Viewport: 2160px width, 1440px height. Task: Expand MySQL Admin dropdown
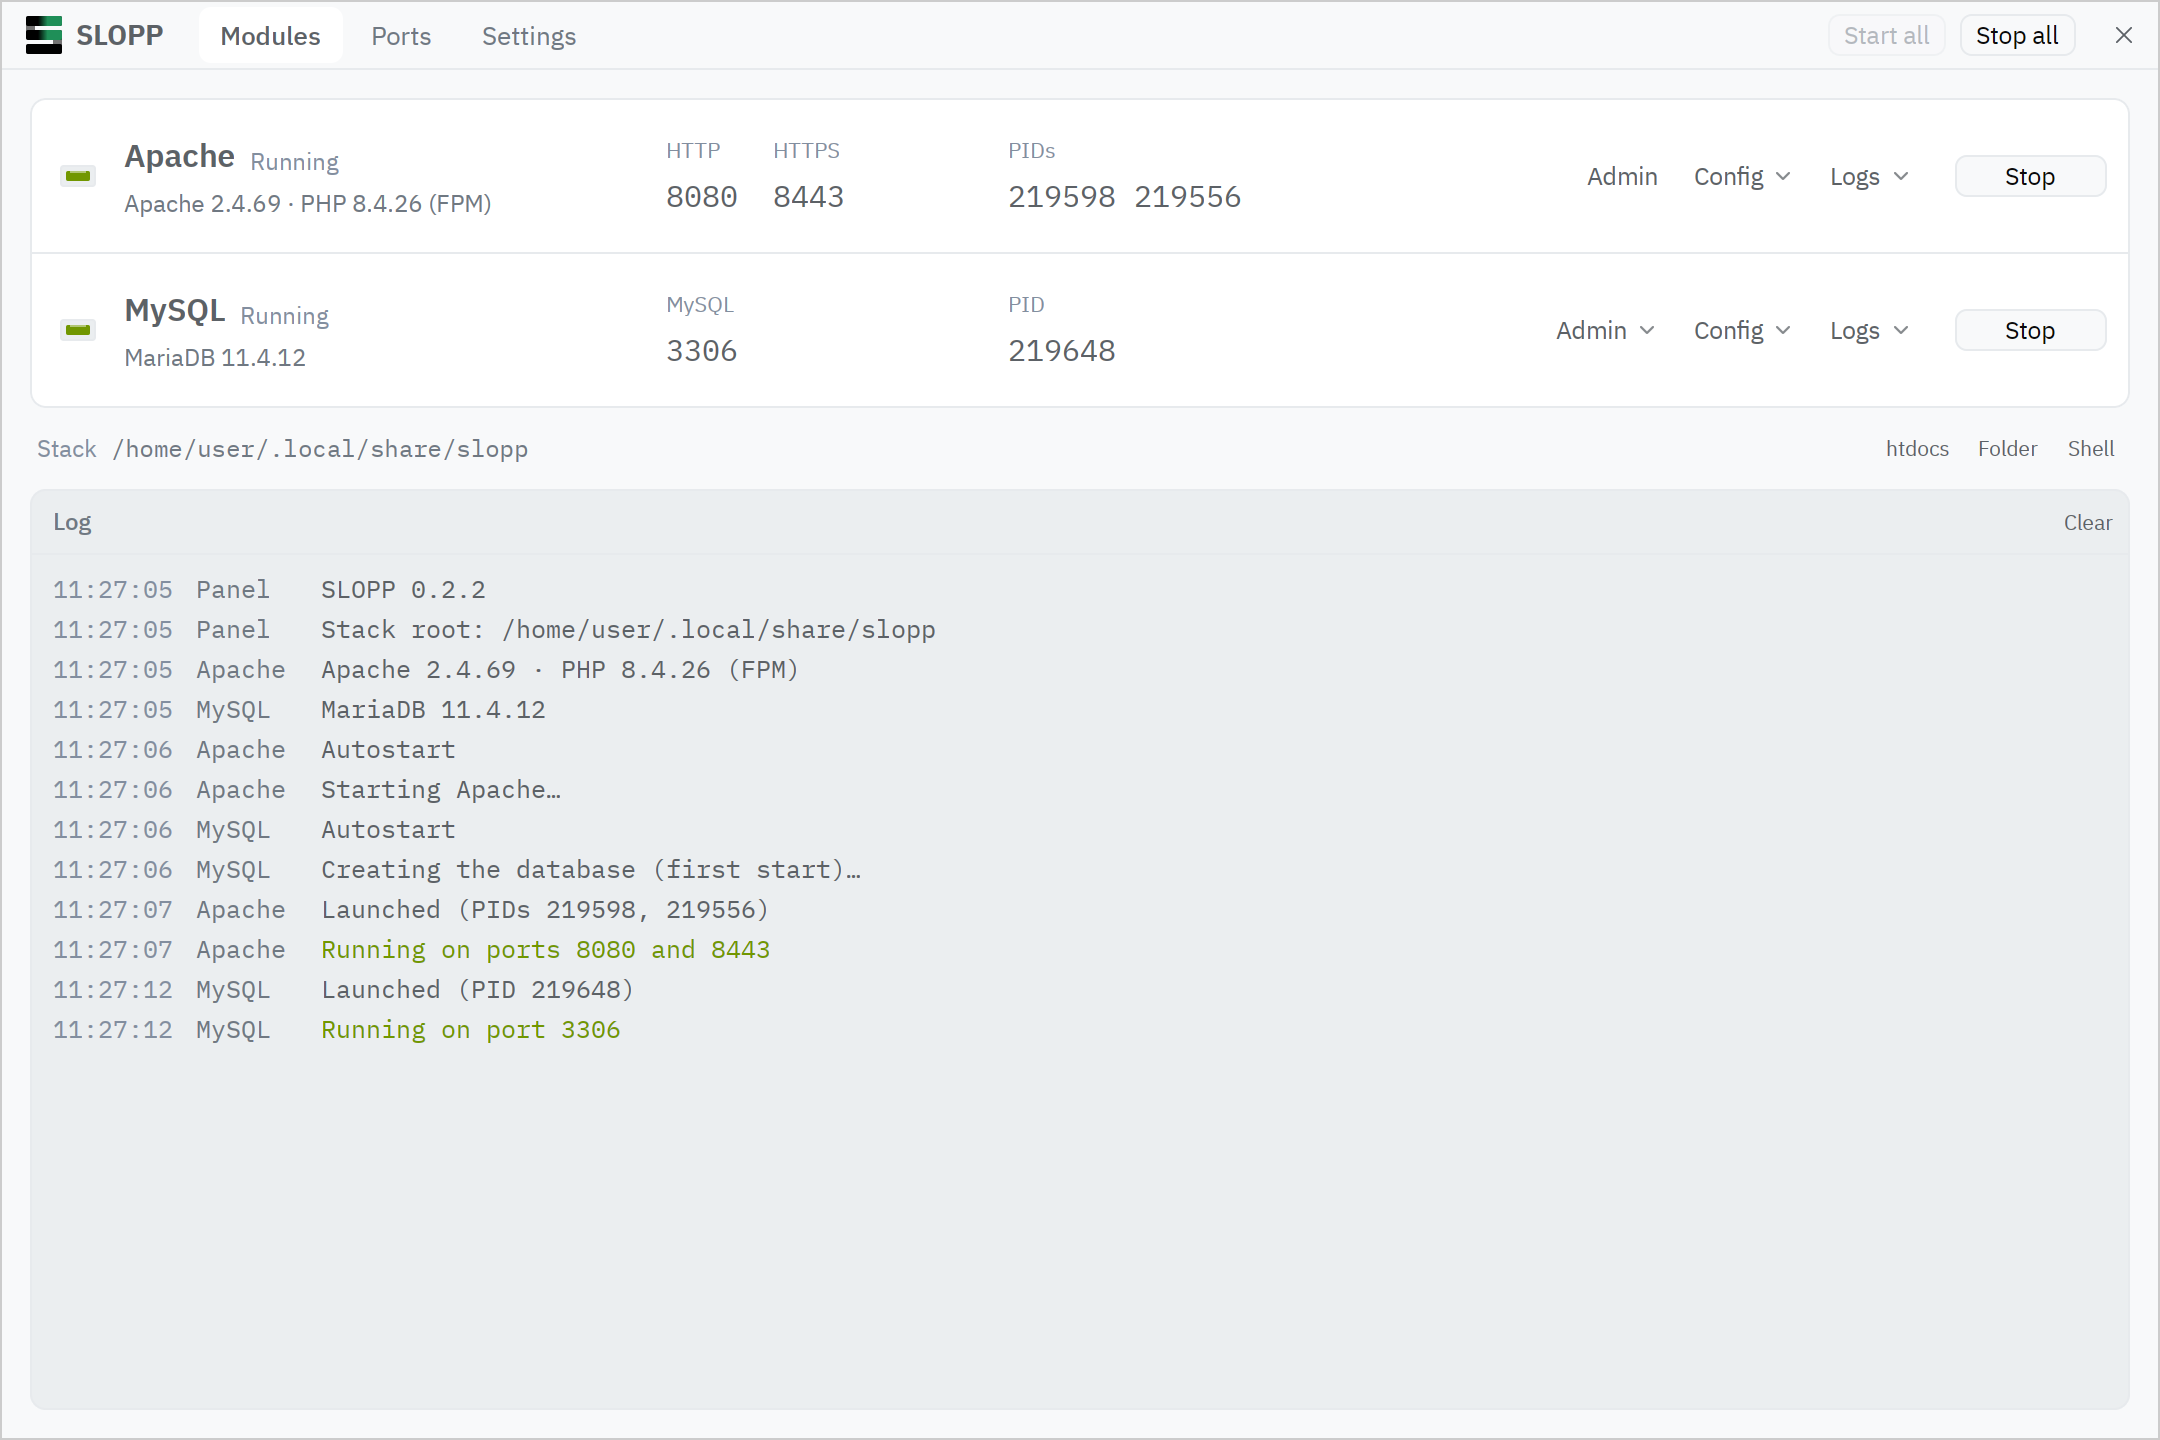(1604, 330)
